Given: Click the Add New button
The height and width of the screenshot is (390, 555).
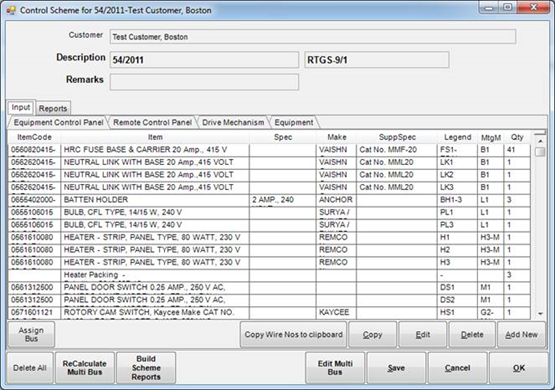Looking at the screenshot, I should [521, 334].
